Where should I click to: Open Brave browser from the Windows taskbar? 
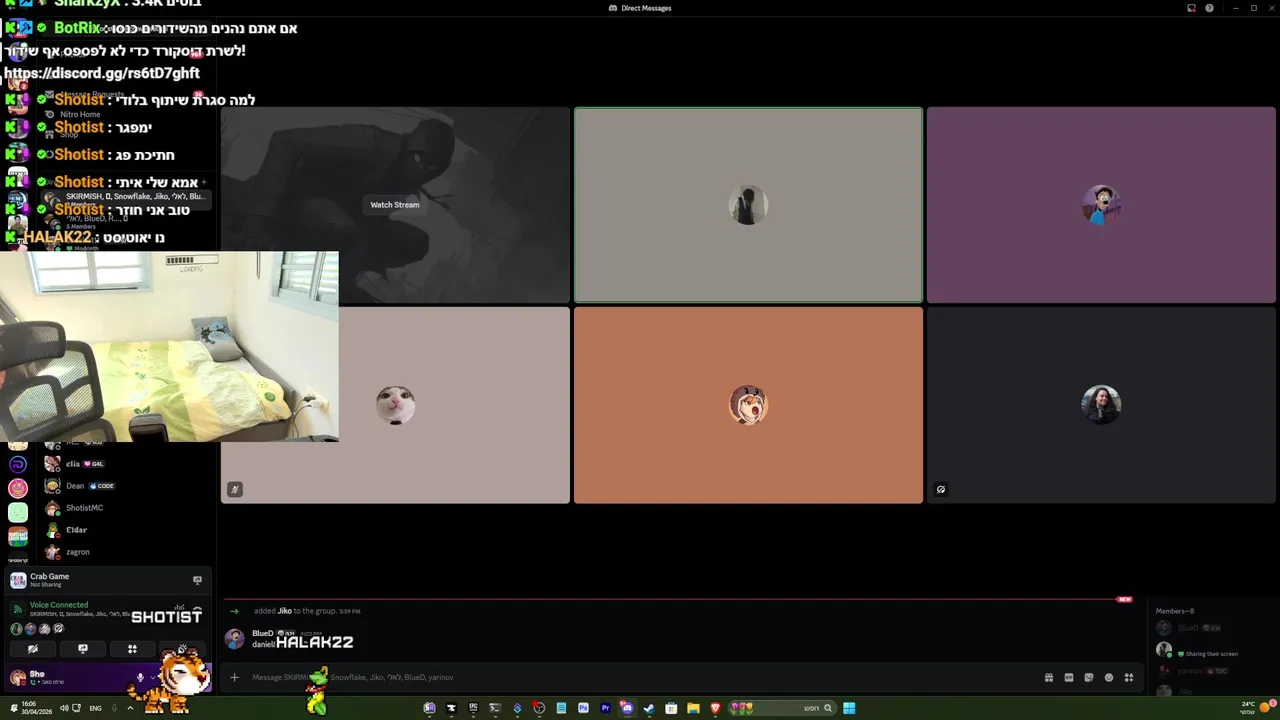click(715, 708)
